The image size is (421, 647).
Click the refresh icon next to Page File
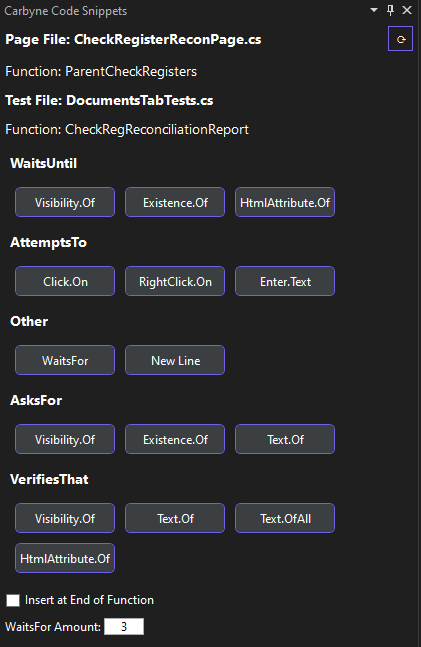pos(400,39)
